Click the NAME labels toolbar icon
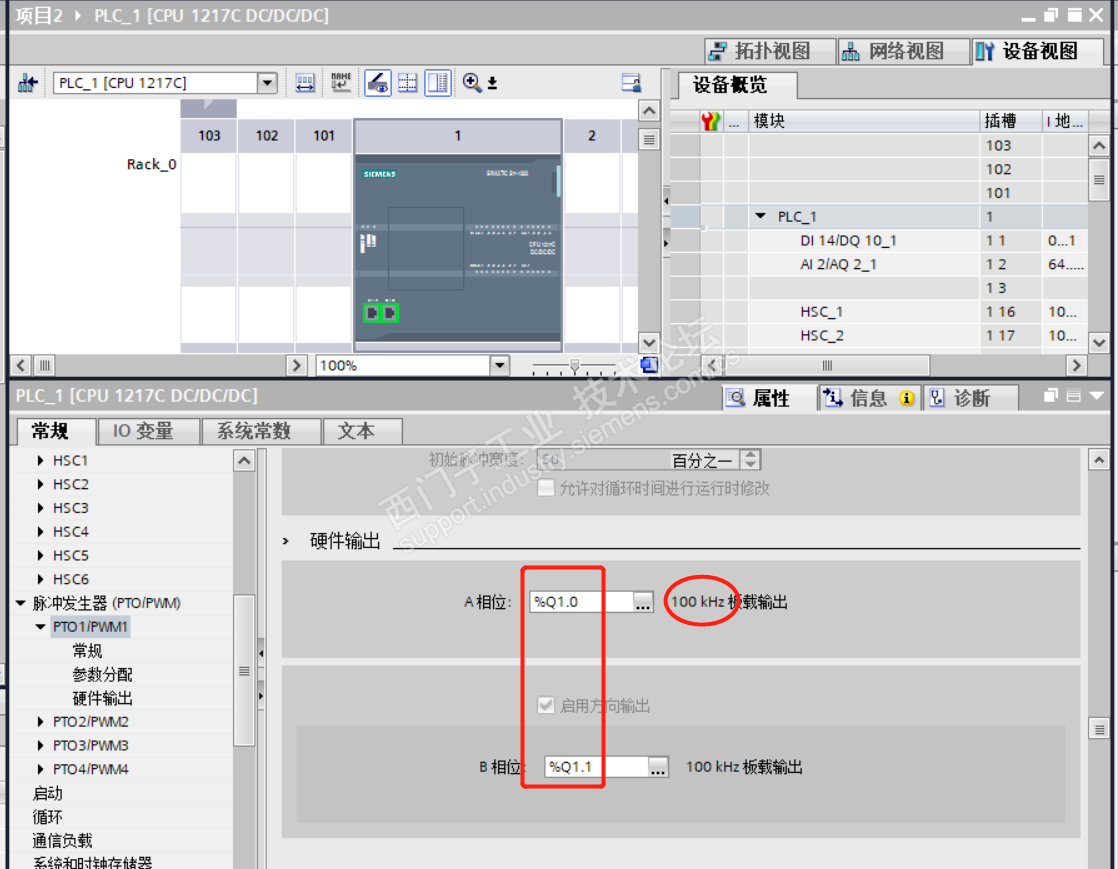Viewport: 1118px width, 869px height. coord(341,83)
